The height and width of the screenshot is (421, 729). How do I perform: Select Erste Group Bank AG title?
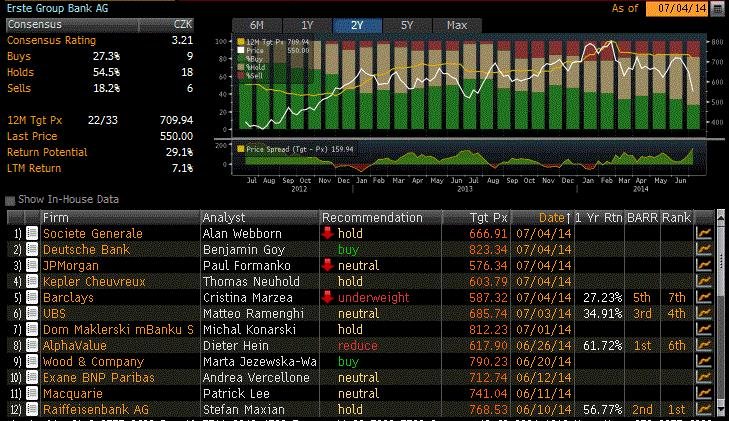[x=57, y=8]
